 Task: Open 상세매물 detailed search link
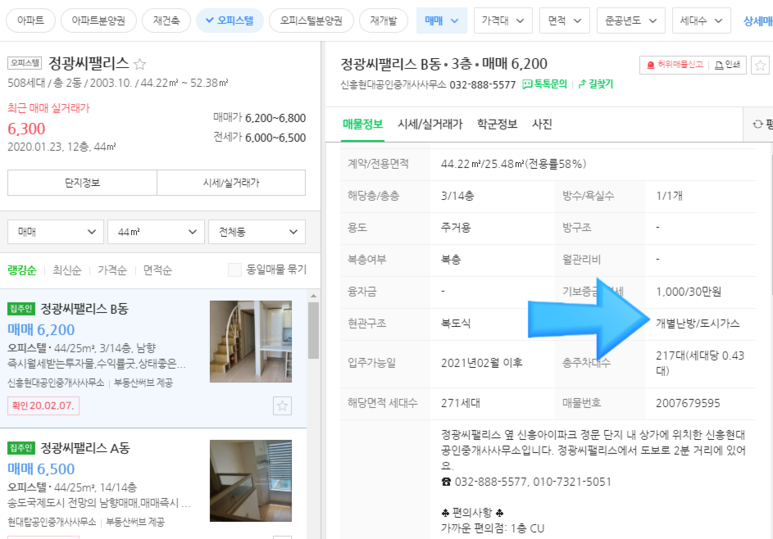click(758, 21)
